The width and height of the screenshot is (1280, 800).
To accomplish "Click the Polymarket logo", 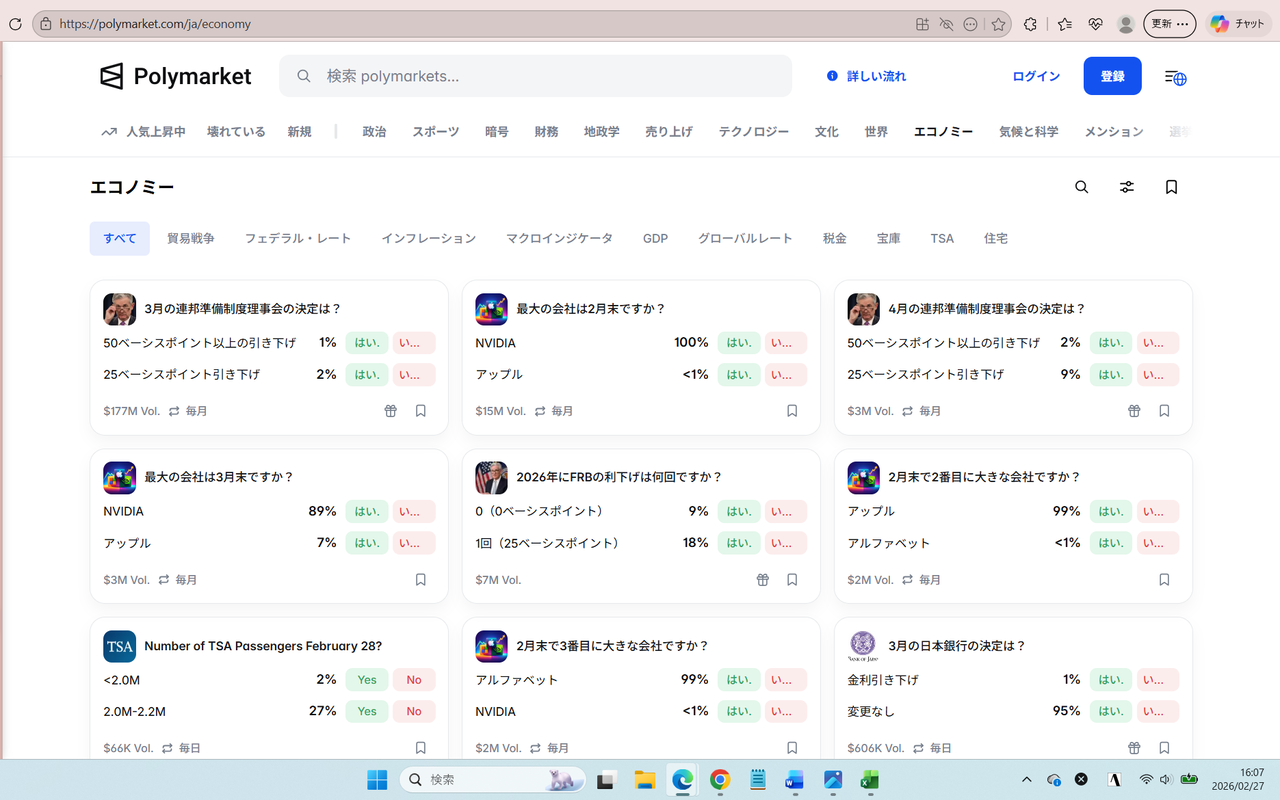I will tap(175, 76).
